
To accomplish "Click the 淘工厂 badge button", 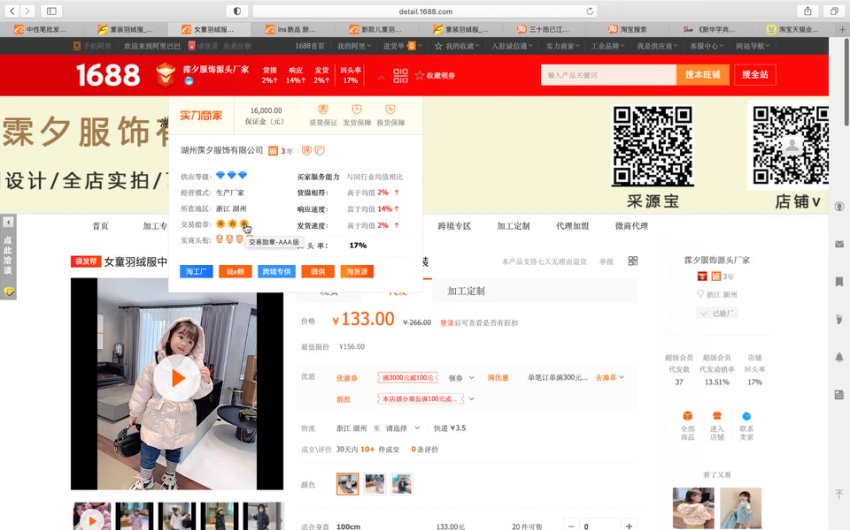I will pyautogui.click(x=196, y=271).
